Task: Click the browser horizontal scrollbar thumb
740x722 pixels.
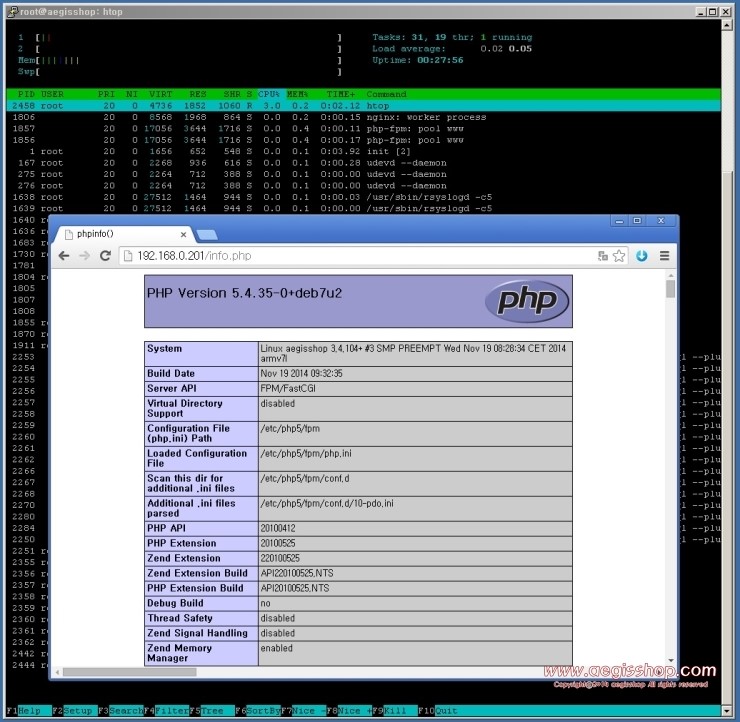Action: click(129, 672)
